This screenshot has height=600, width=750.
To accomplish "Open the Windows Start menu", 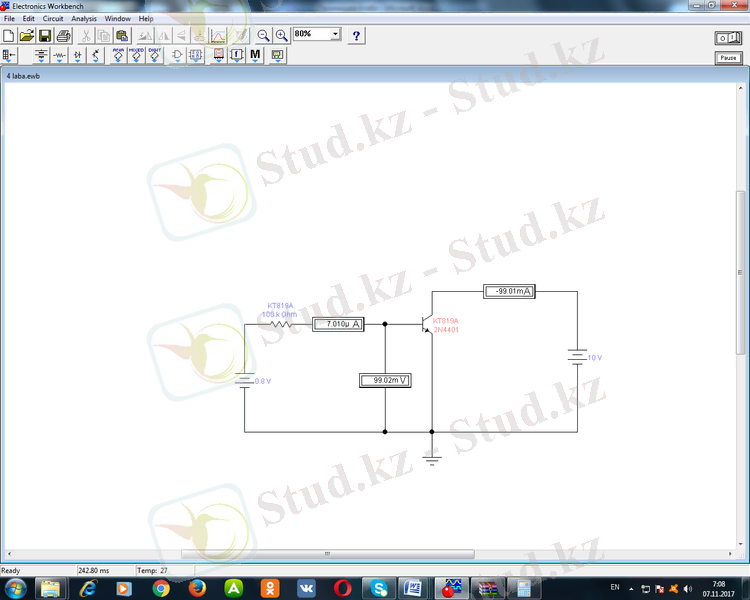I will 15,588.
